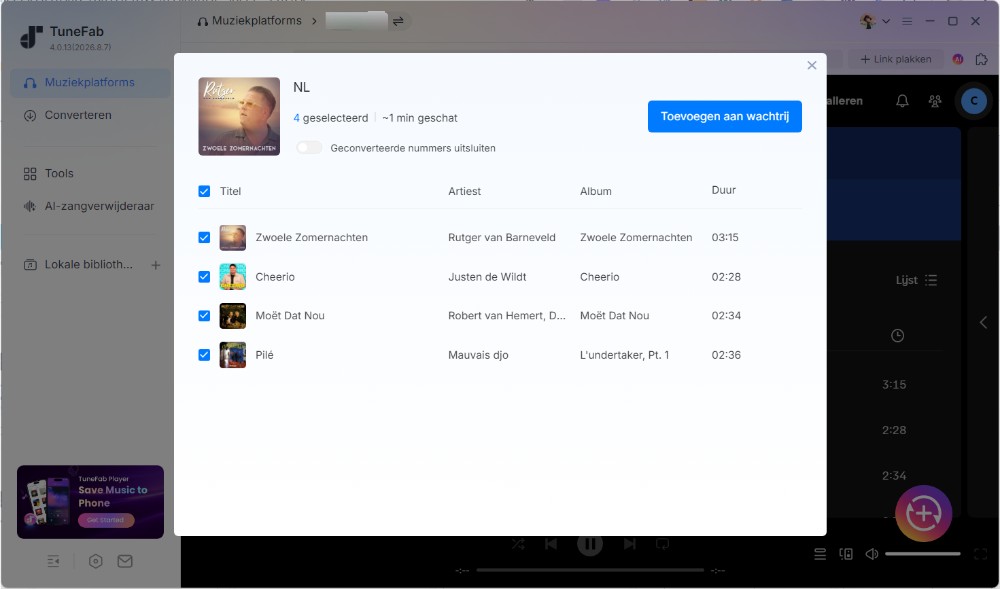Switch the Lijst view option

916,280
